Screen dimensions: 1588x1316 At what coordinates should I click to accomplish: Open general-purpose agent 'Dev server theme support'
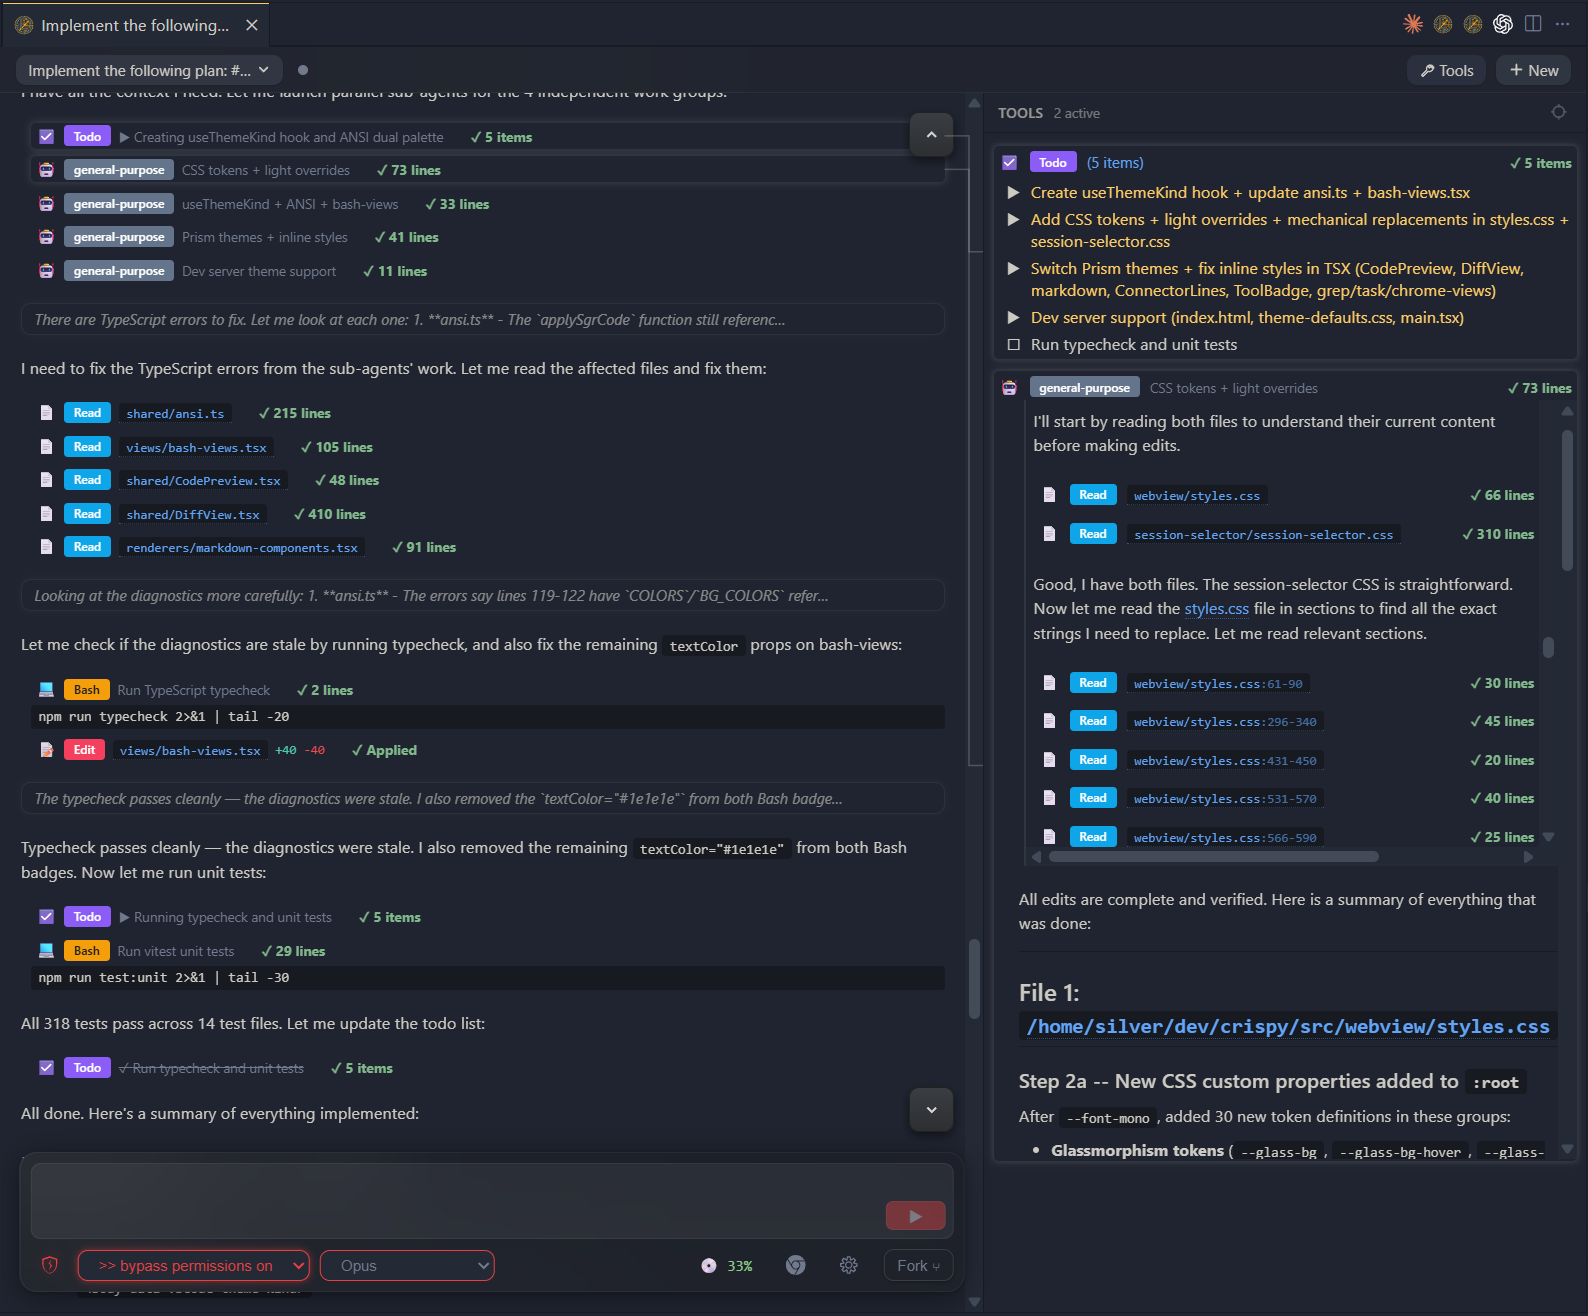tap(119, 271)
